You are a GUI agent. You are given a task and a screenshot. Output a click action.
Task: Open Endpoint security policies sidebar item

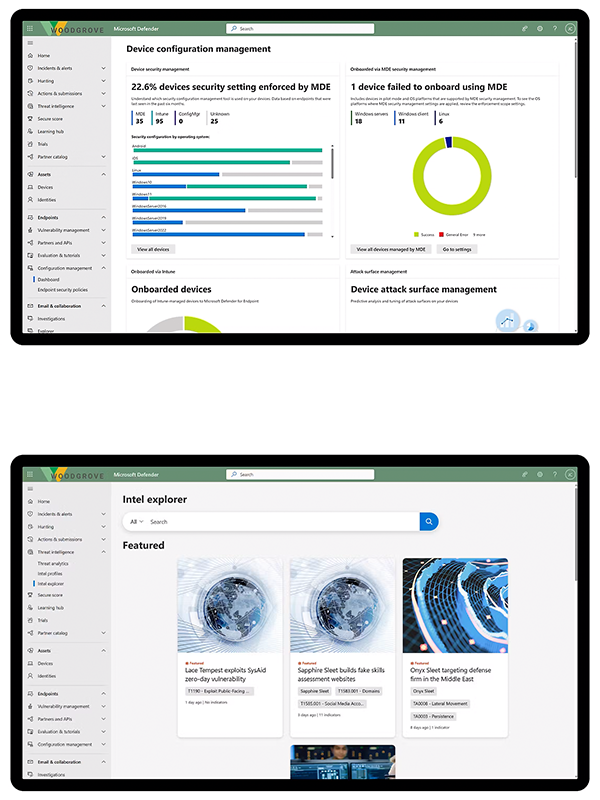point(62,290)
